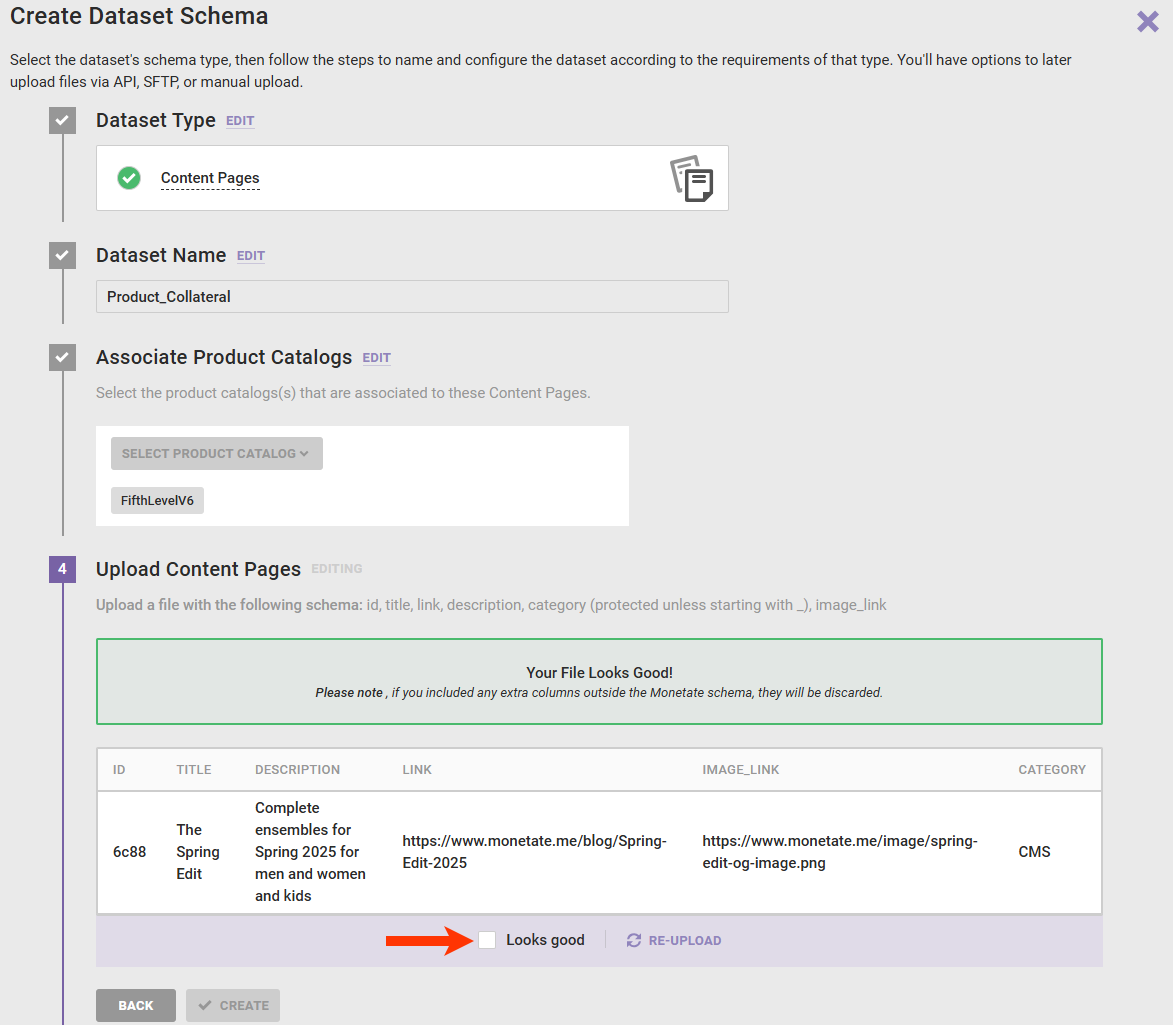Click the Content Pages document icon
This screenshot has width=1173, height=1025.
click(691, 178)
